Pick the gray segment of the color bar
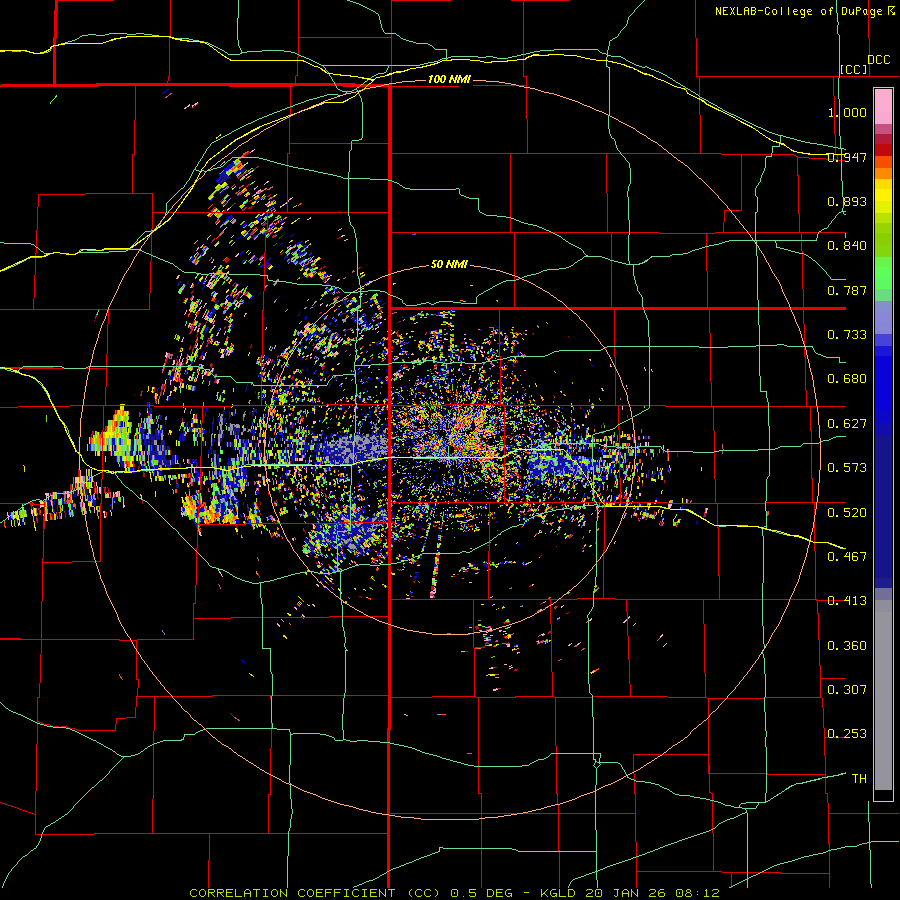Image resolution: width=900 pixels, height=900 pixels. point(883,695)
